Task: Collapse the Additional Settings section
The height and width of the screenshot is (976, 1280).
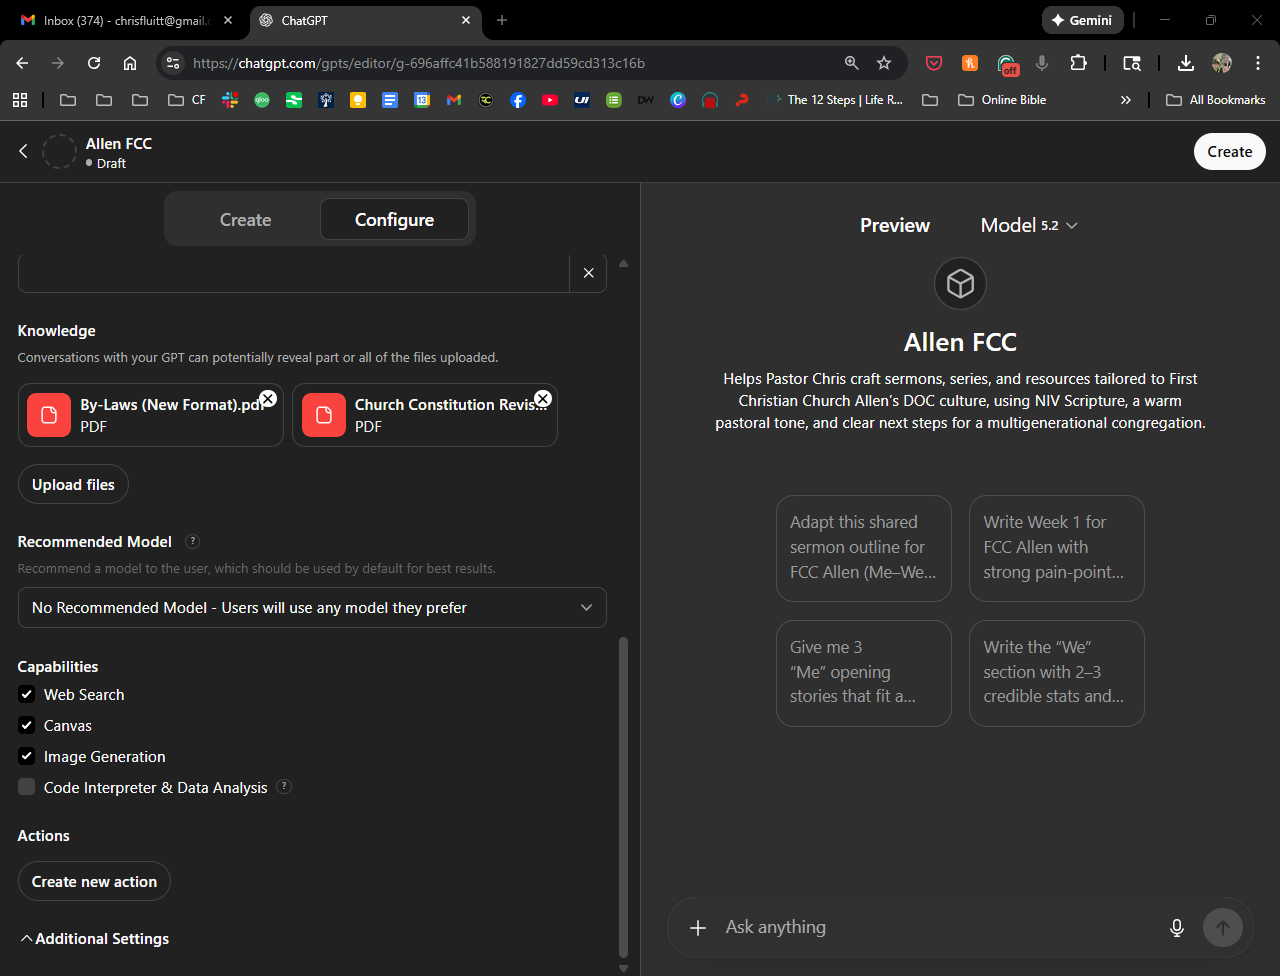Action: coord(95,938)
